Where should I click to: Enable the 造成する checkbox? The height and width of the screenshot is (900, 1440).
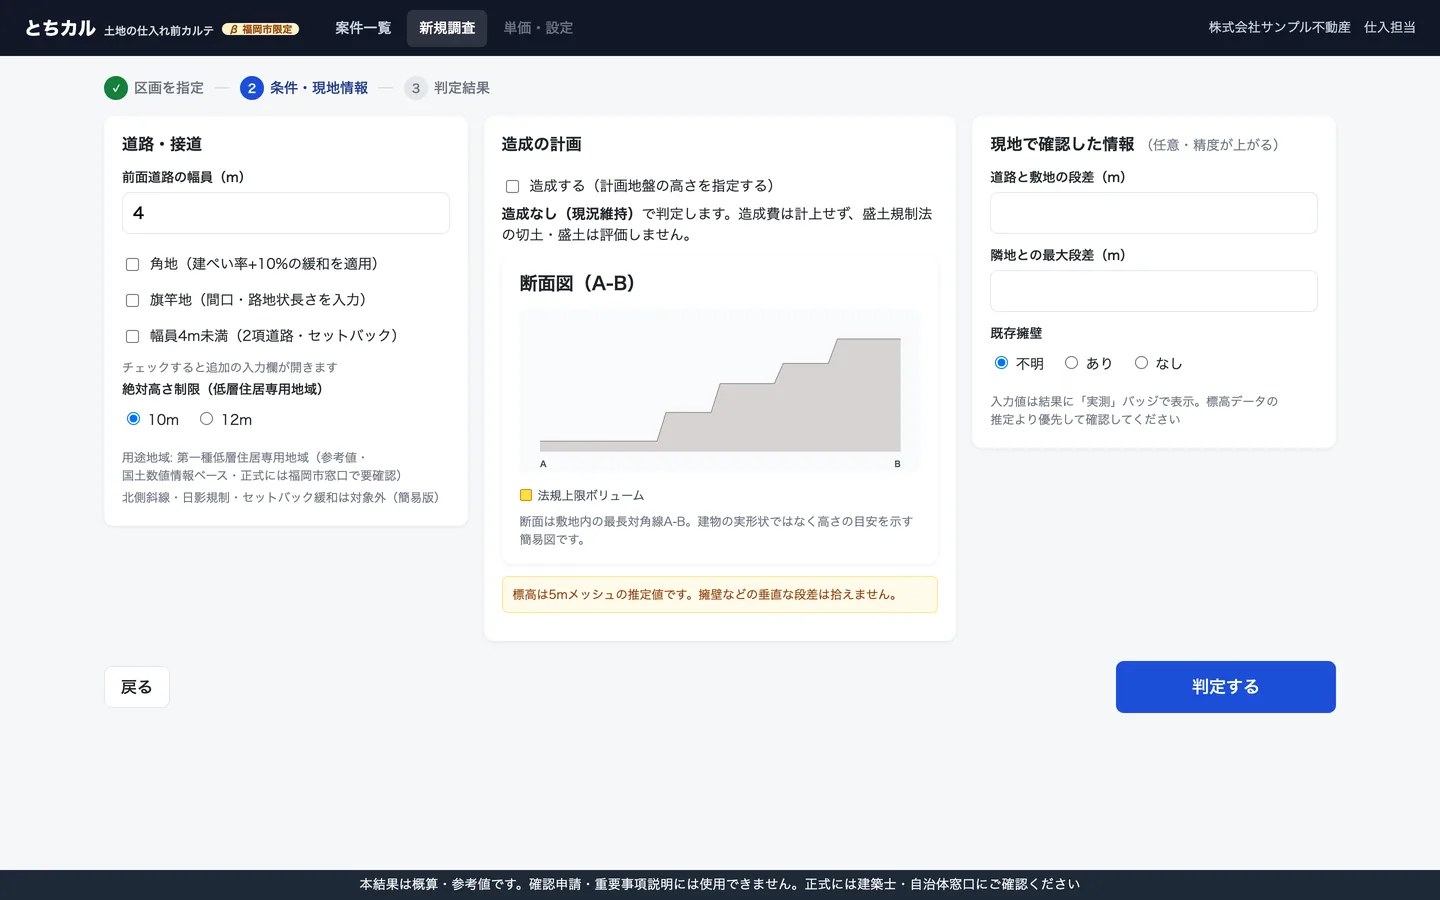[512, 186]
